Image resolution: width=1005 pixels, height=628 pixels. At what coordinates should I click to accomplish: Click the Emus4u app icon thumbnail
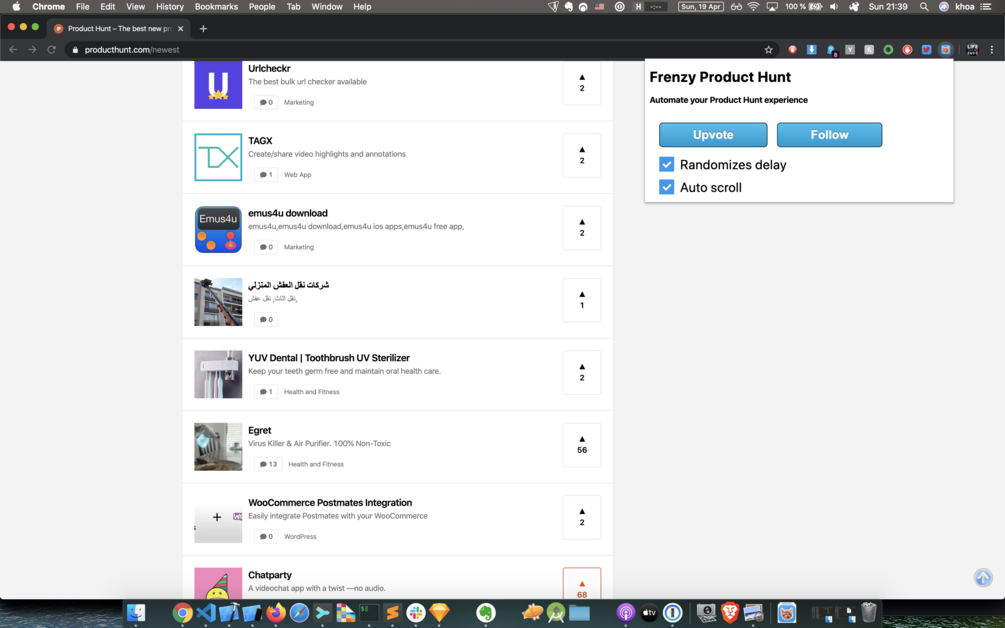click(x=218, y=229)
